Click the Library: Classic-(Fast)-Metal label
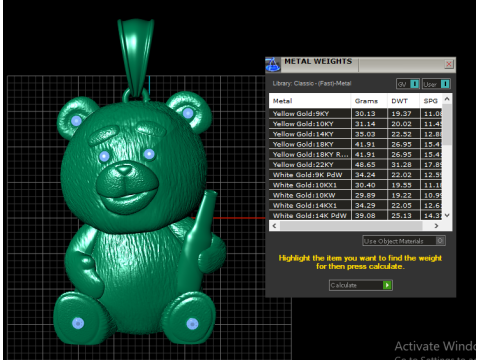 click(x=312, y=83)
